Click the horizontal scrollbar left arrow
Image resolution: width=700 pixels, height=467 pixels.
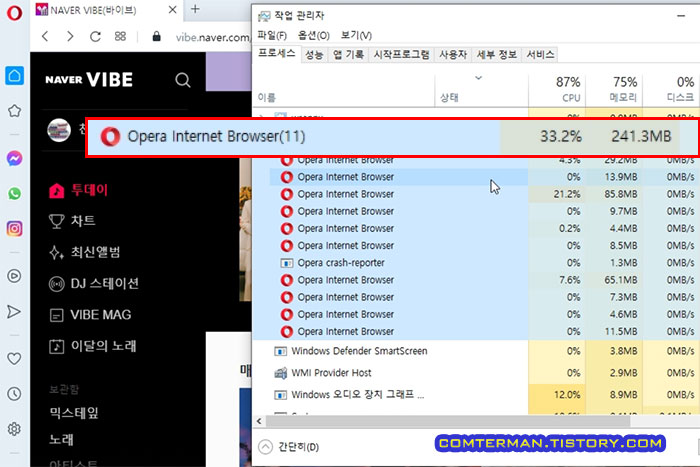click(259, 421)
